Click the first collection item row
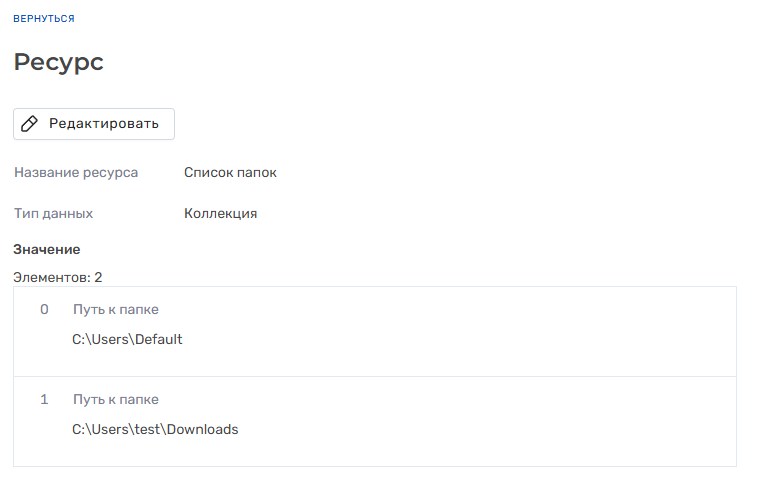 click(x=450, y=330)
